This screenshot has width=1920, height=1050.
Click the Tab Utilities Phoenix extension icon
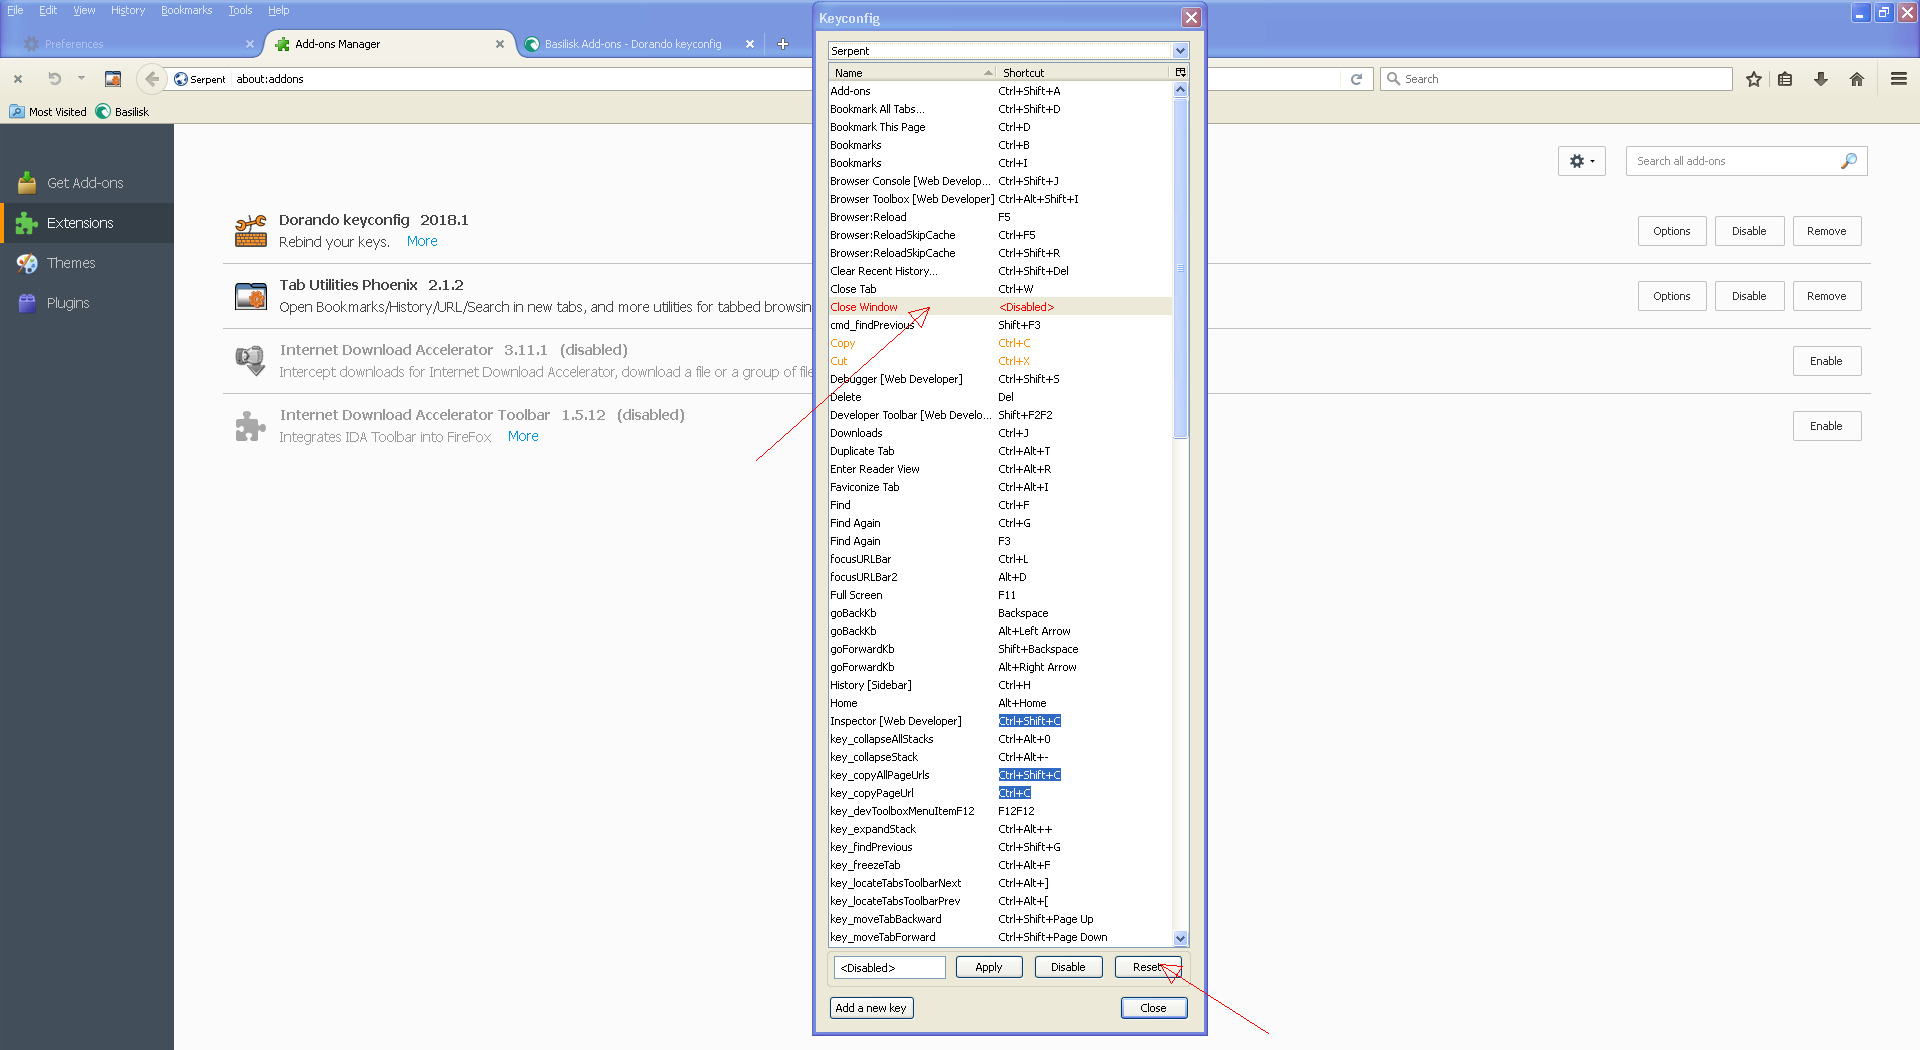click(x=250, y=296)
